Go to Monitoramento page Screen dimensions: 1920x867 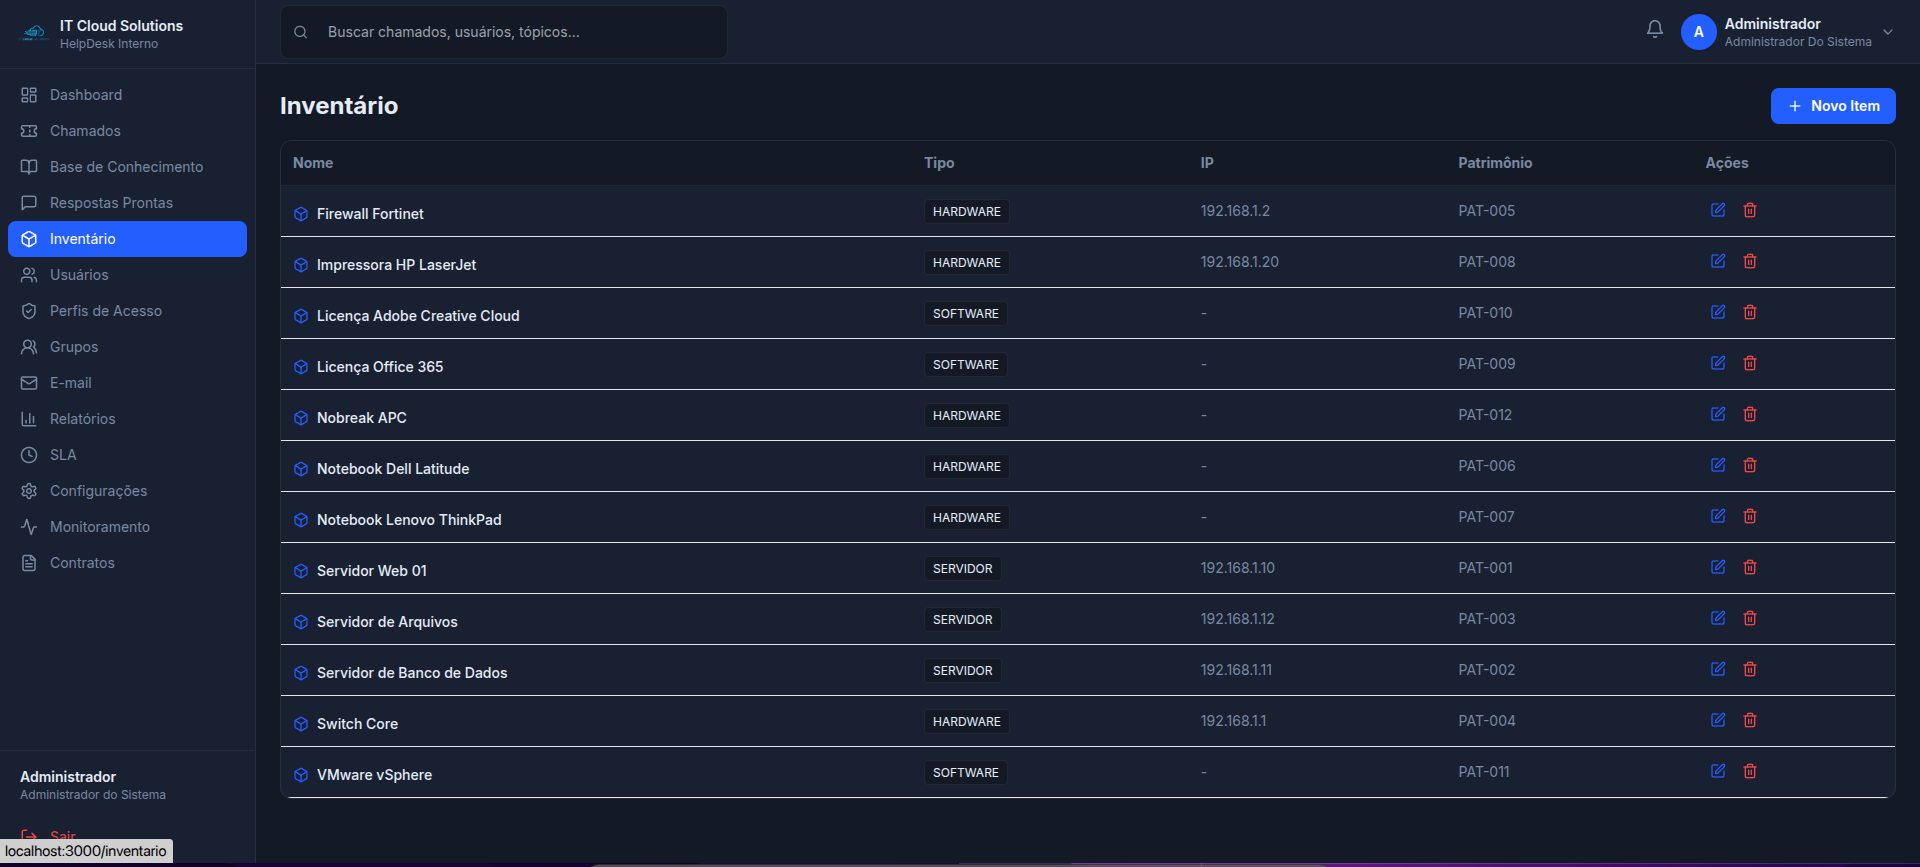click(127, 527)
